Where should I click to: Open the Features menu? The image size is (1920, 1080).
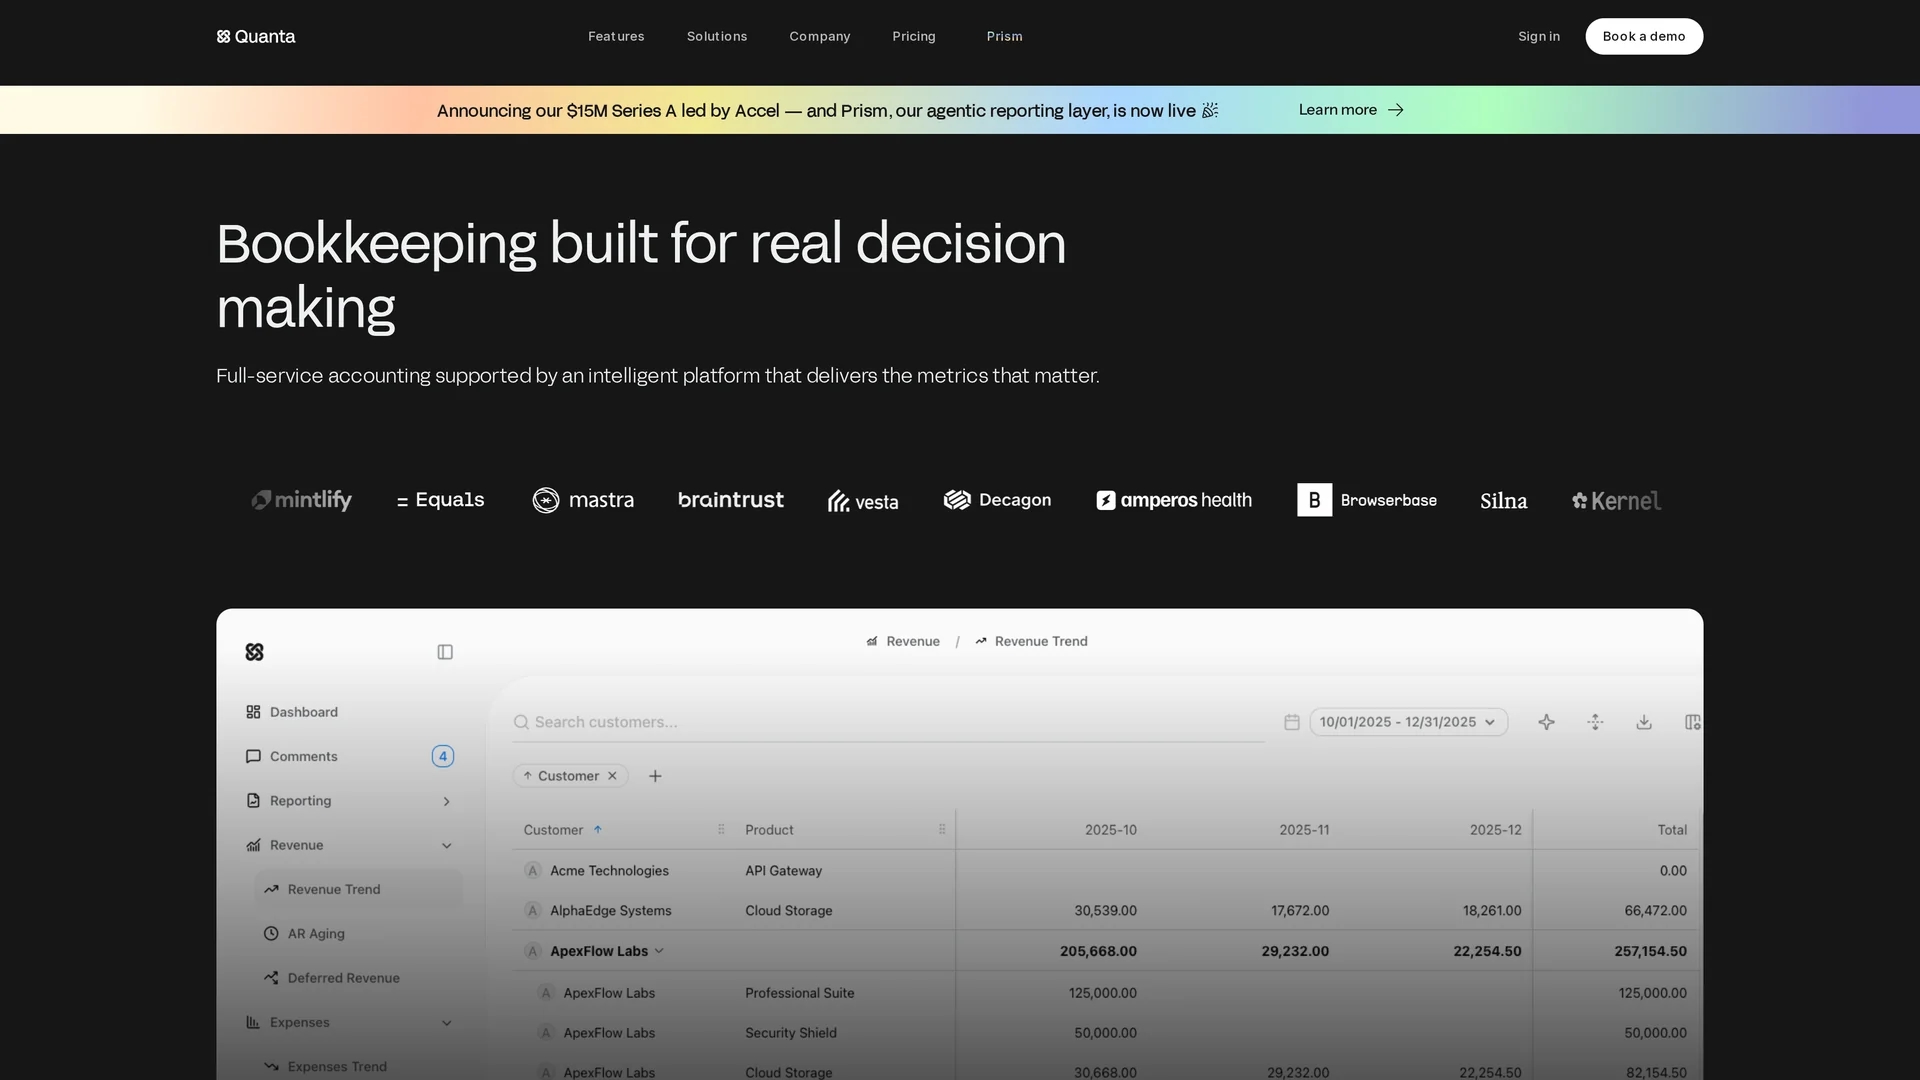tap(616, 36)
